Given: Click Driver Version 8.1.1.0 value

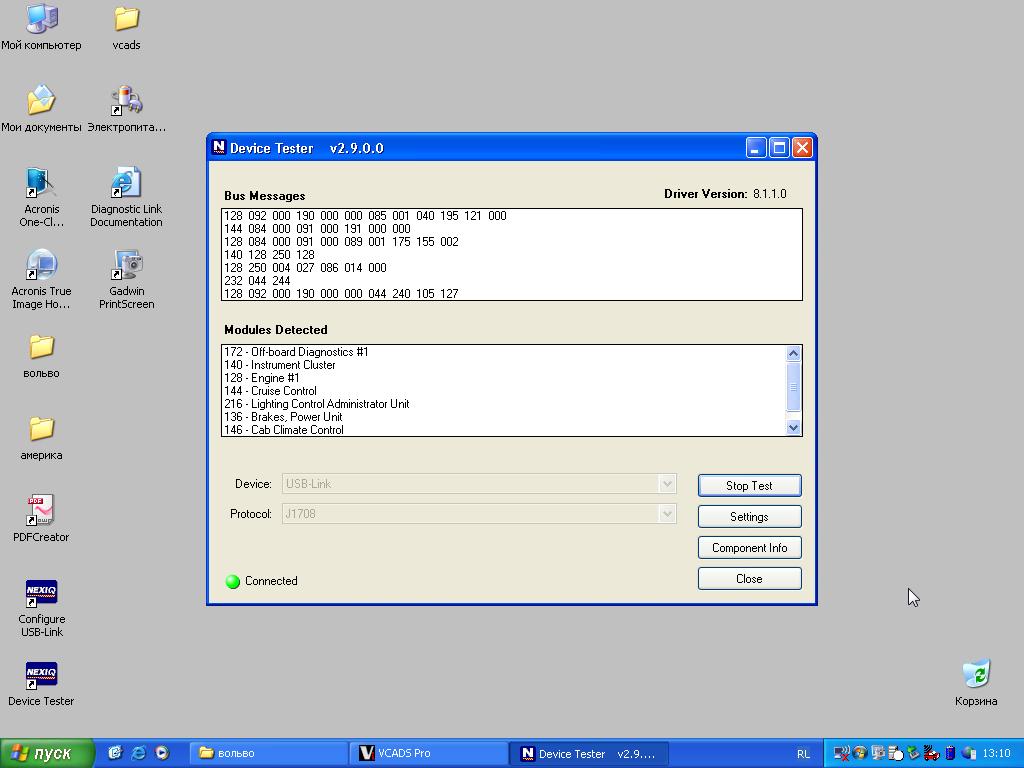Looking at the screenshot, I should 770,194.
